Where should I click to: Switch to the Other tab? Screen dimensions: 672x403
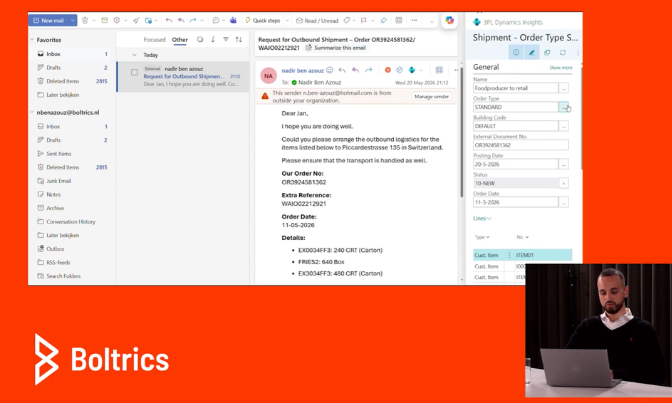coord(180,39)
